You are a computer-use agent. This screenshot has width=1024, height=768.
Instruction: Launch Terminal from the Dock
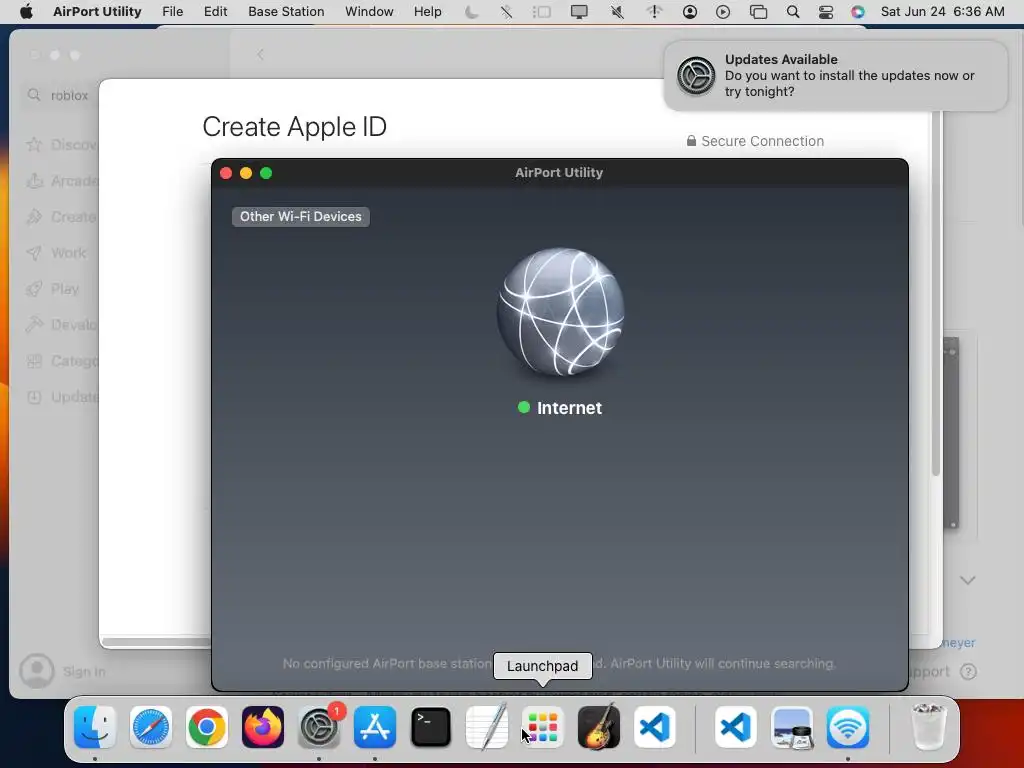point(431,727)
